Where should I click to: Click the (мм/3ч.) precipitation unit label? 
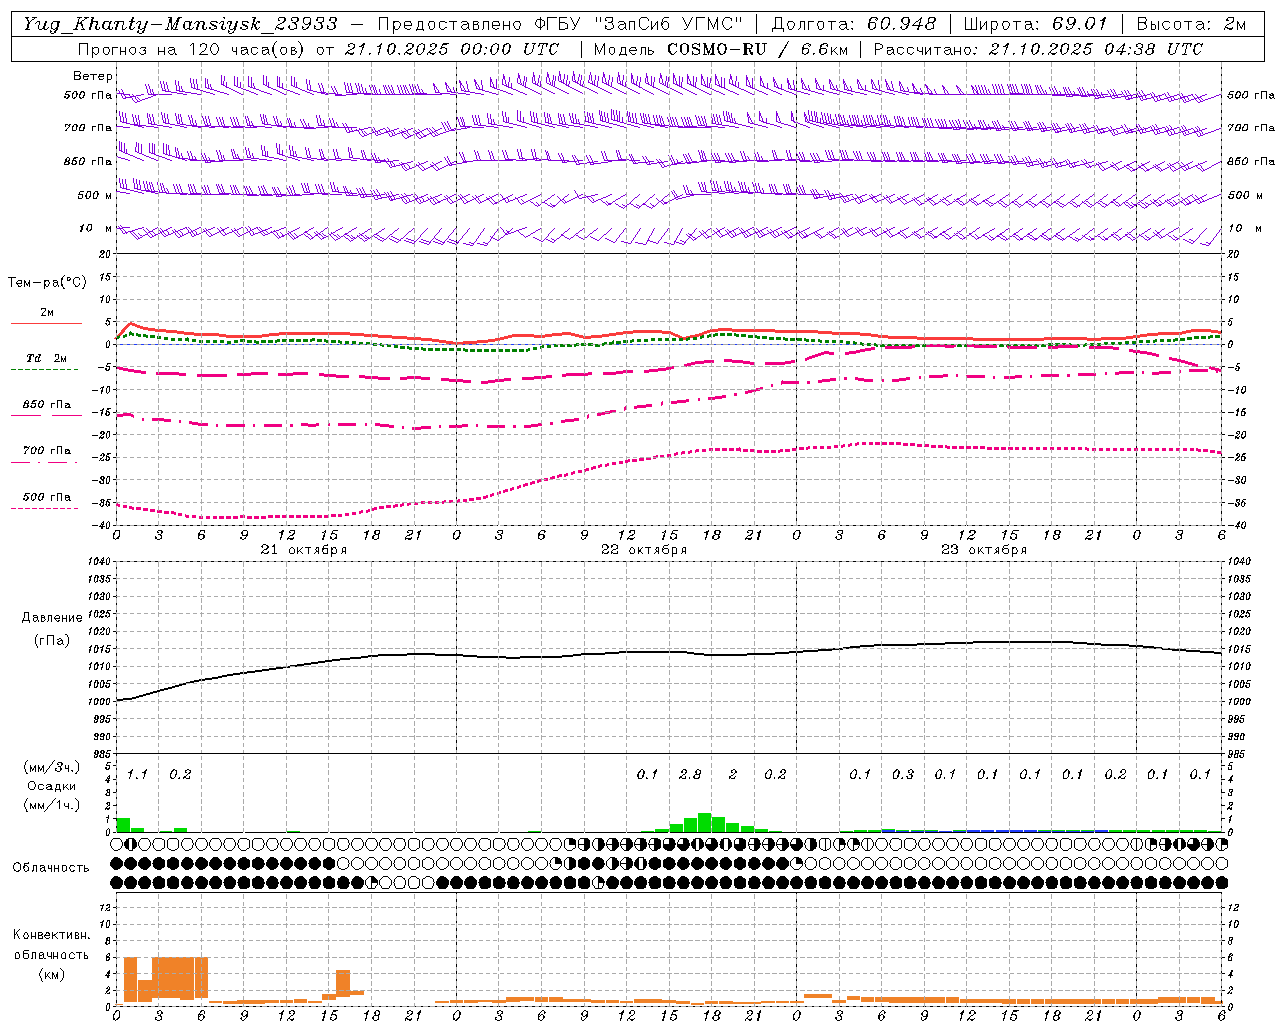tap(52, 768)
